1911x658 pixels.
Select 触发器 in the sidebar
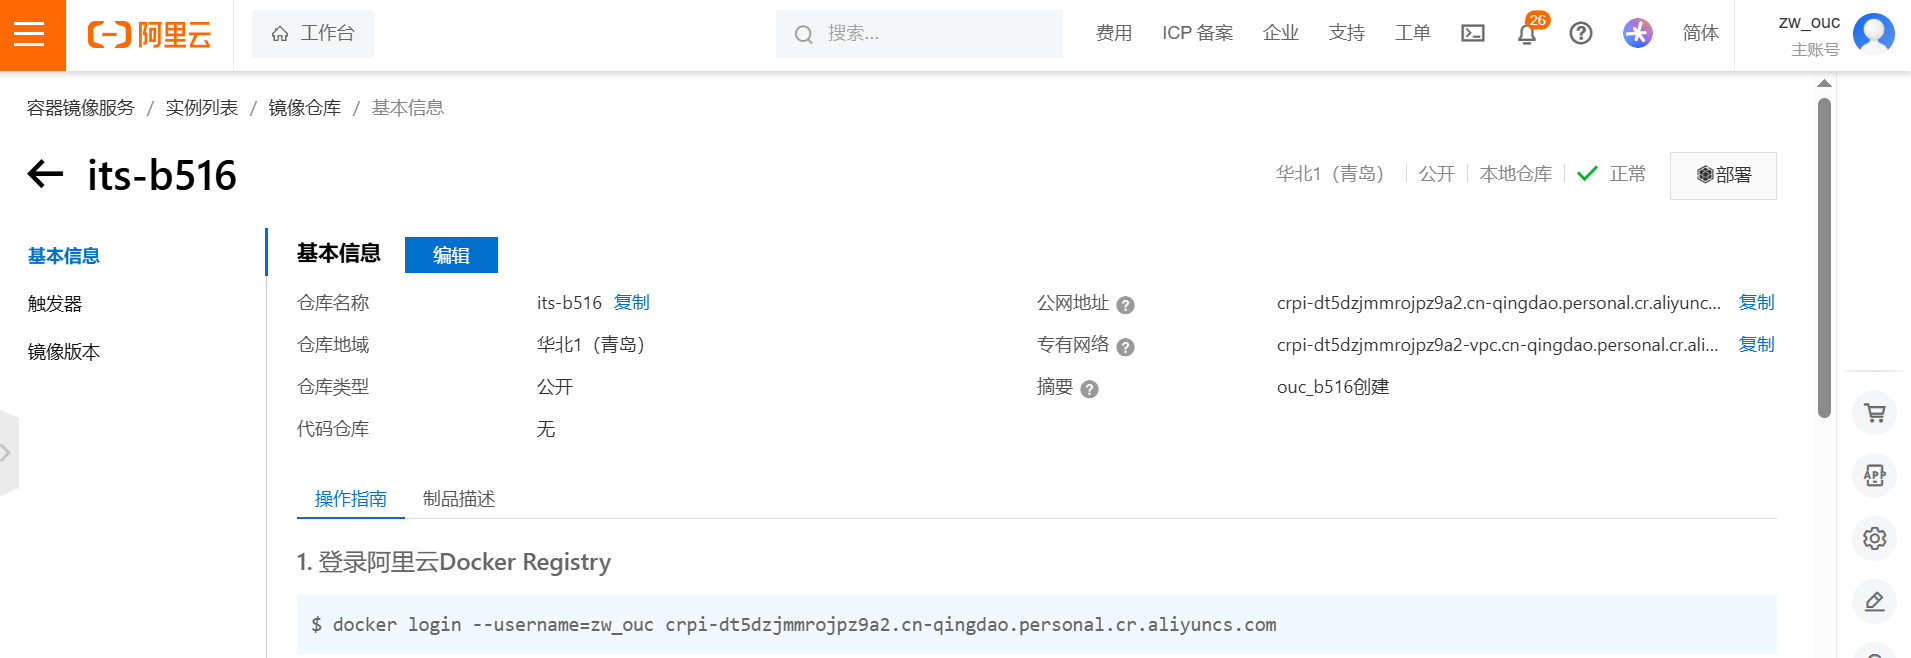tap(55, 304)
